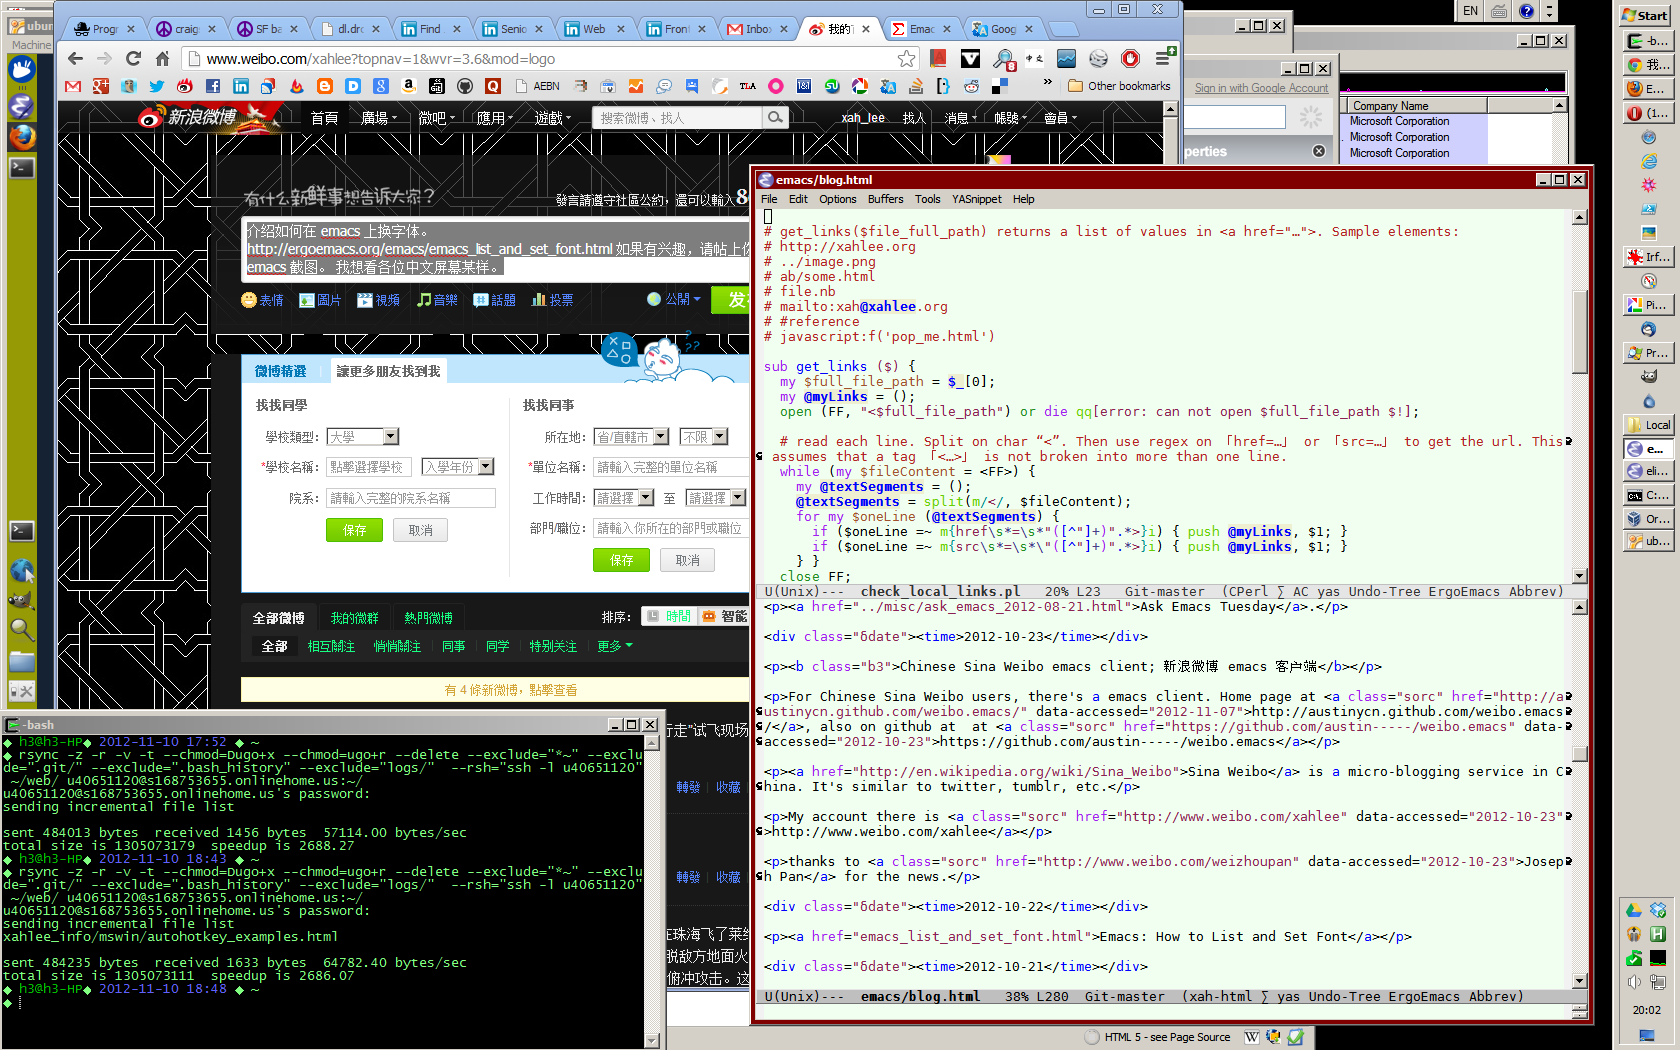Select the 讓更多朋友找到我 tab

[x=388, y=371]
